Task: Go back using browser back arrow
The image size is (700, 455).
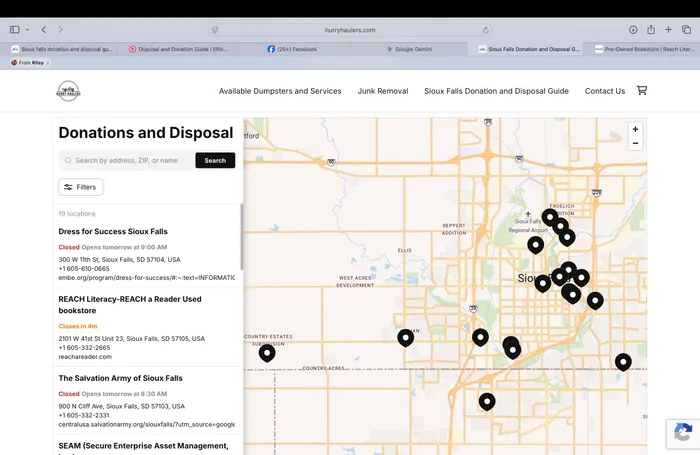Action: point(44,30)
